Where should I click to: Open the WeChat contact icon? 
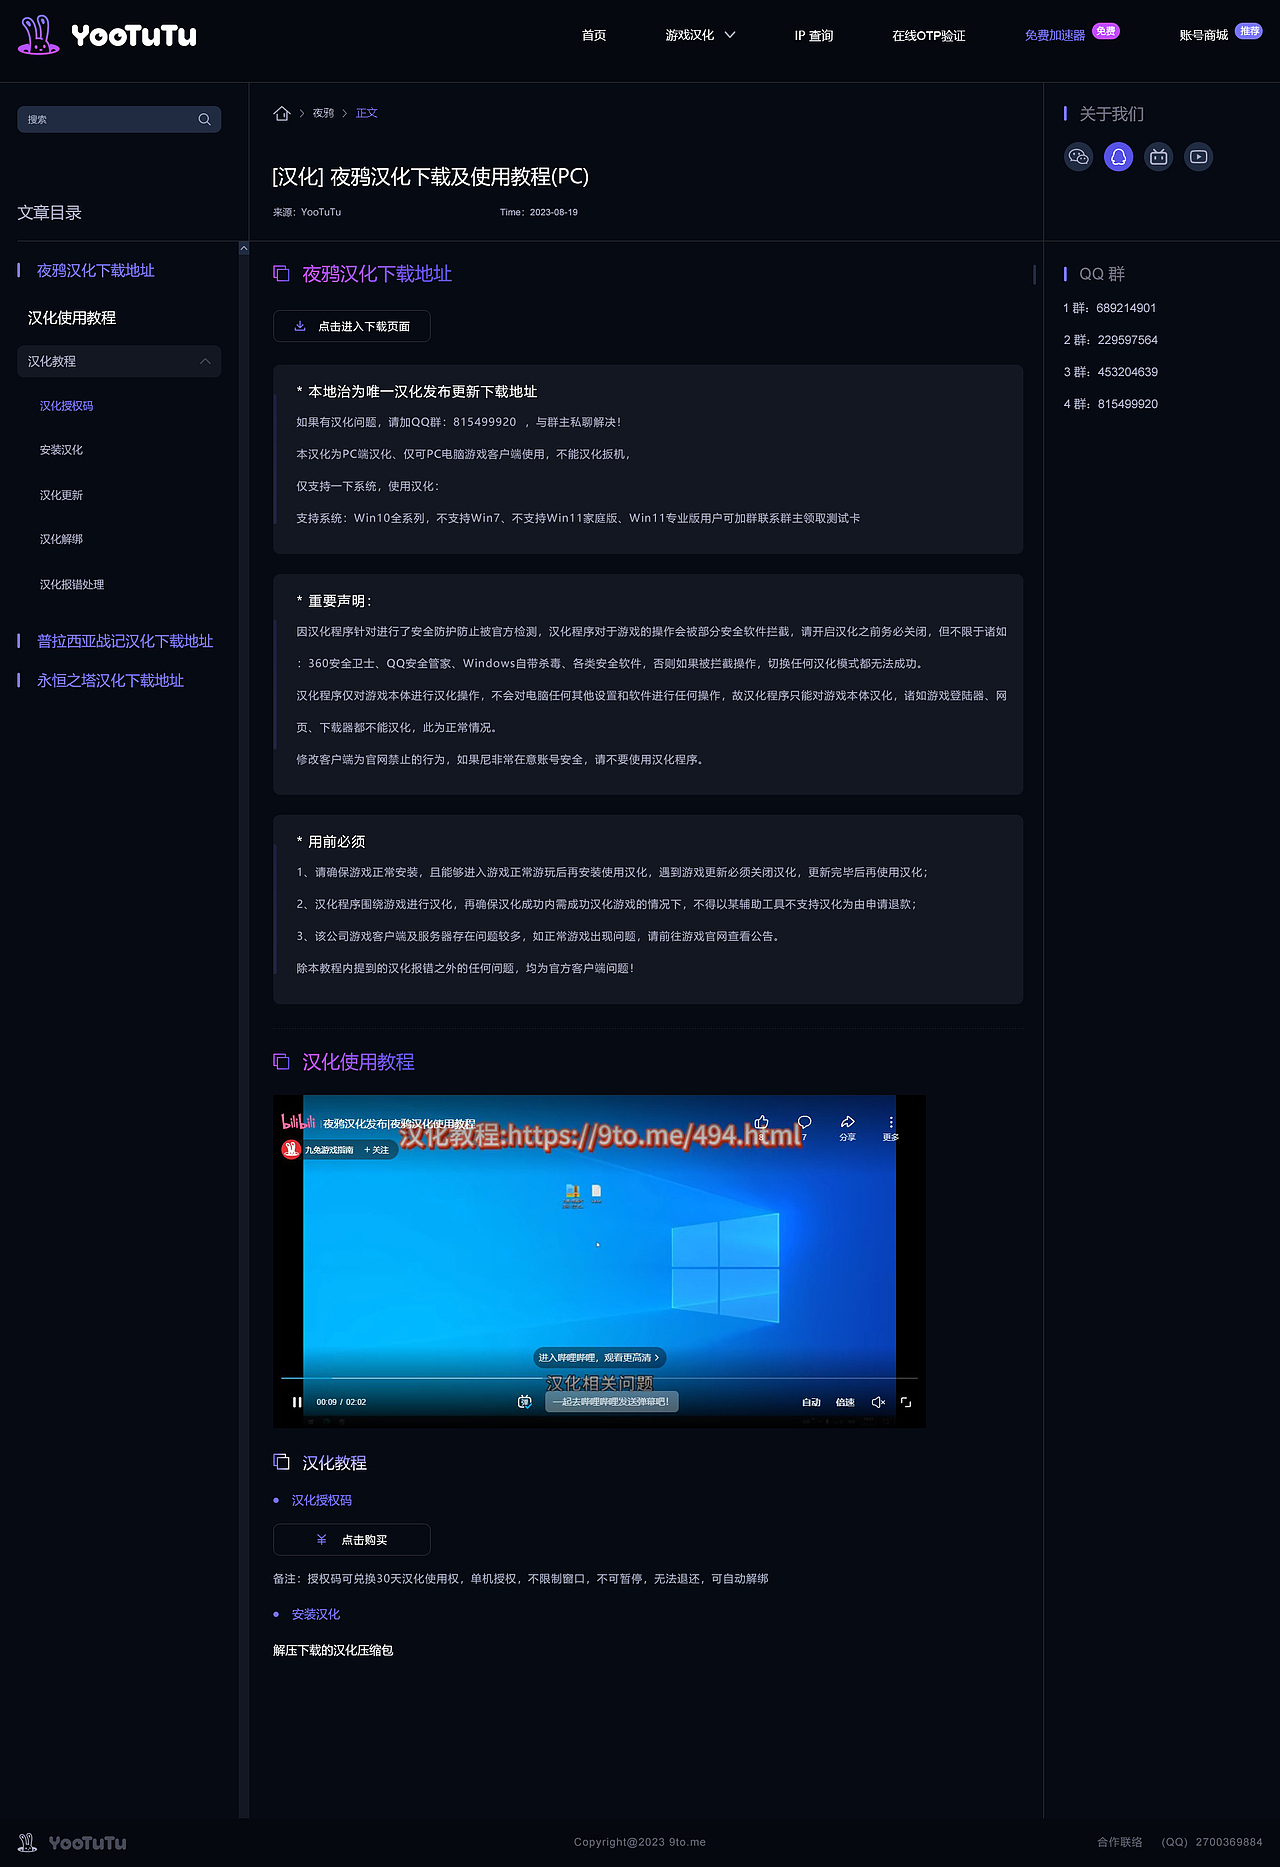[1078, 156]
